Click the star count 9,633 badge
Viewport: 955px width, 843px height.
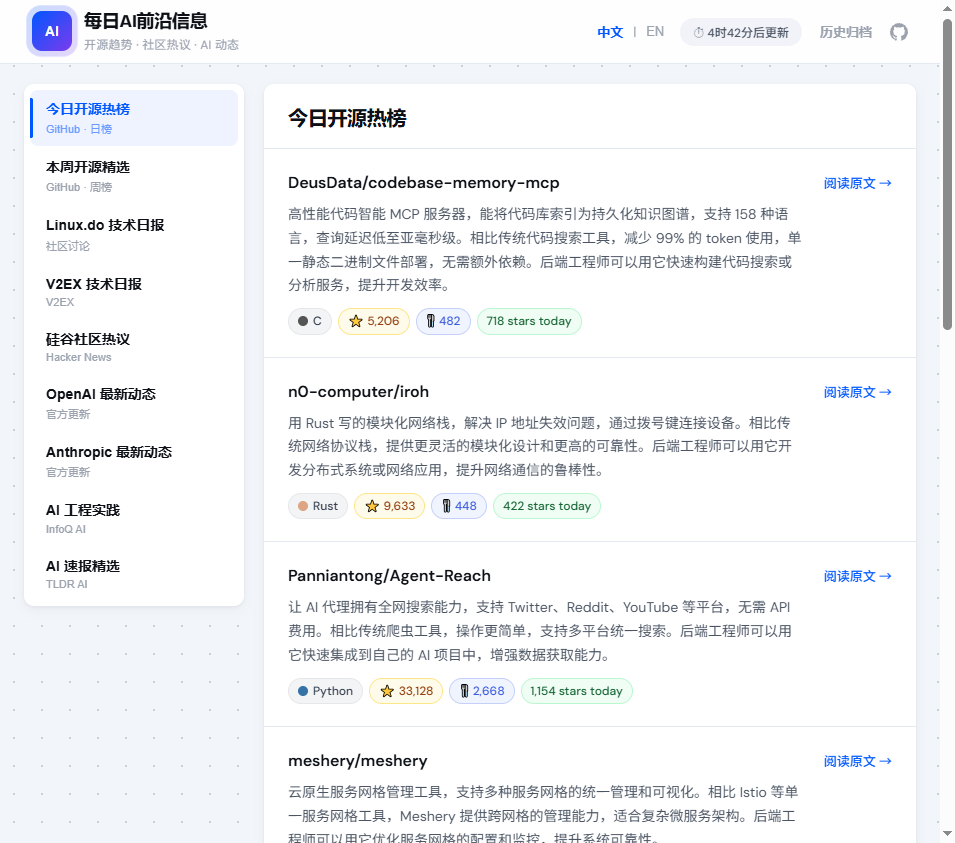click(390, 506)
